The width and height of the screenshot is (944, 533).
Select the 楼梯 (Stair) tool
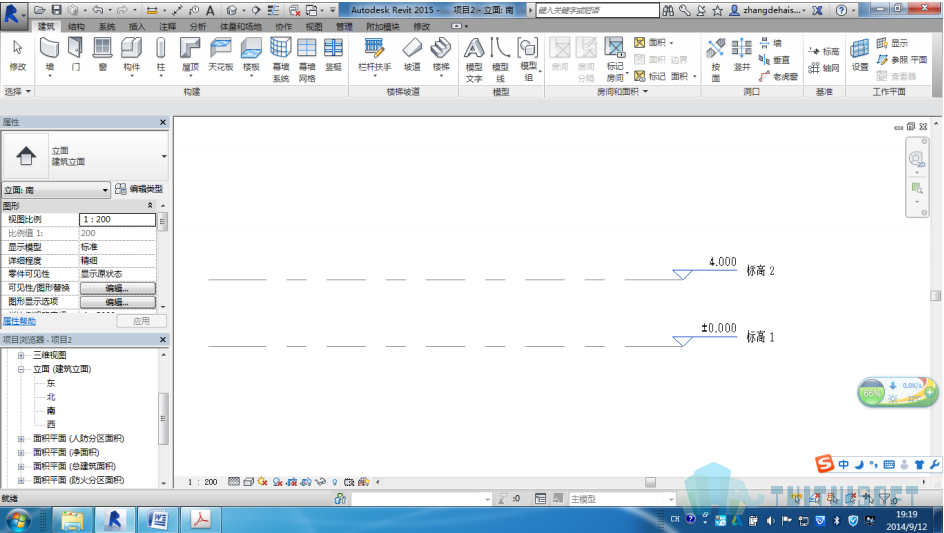point(441,55)
